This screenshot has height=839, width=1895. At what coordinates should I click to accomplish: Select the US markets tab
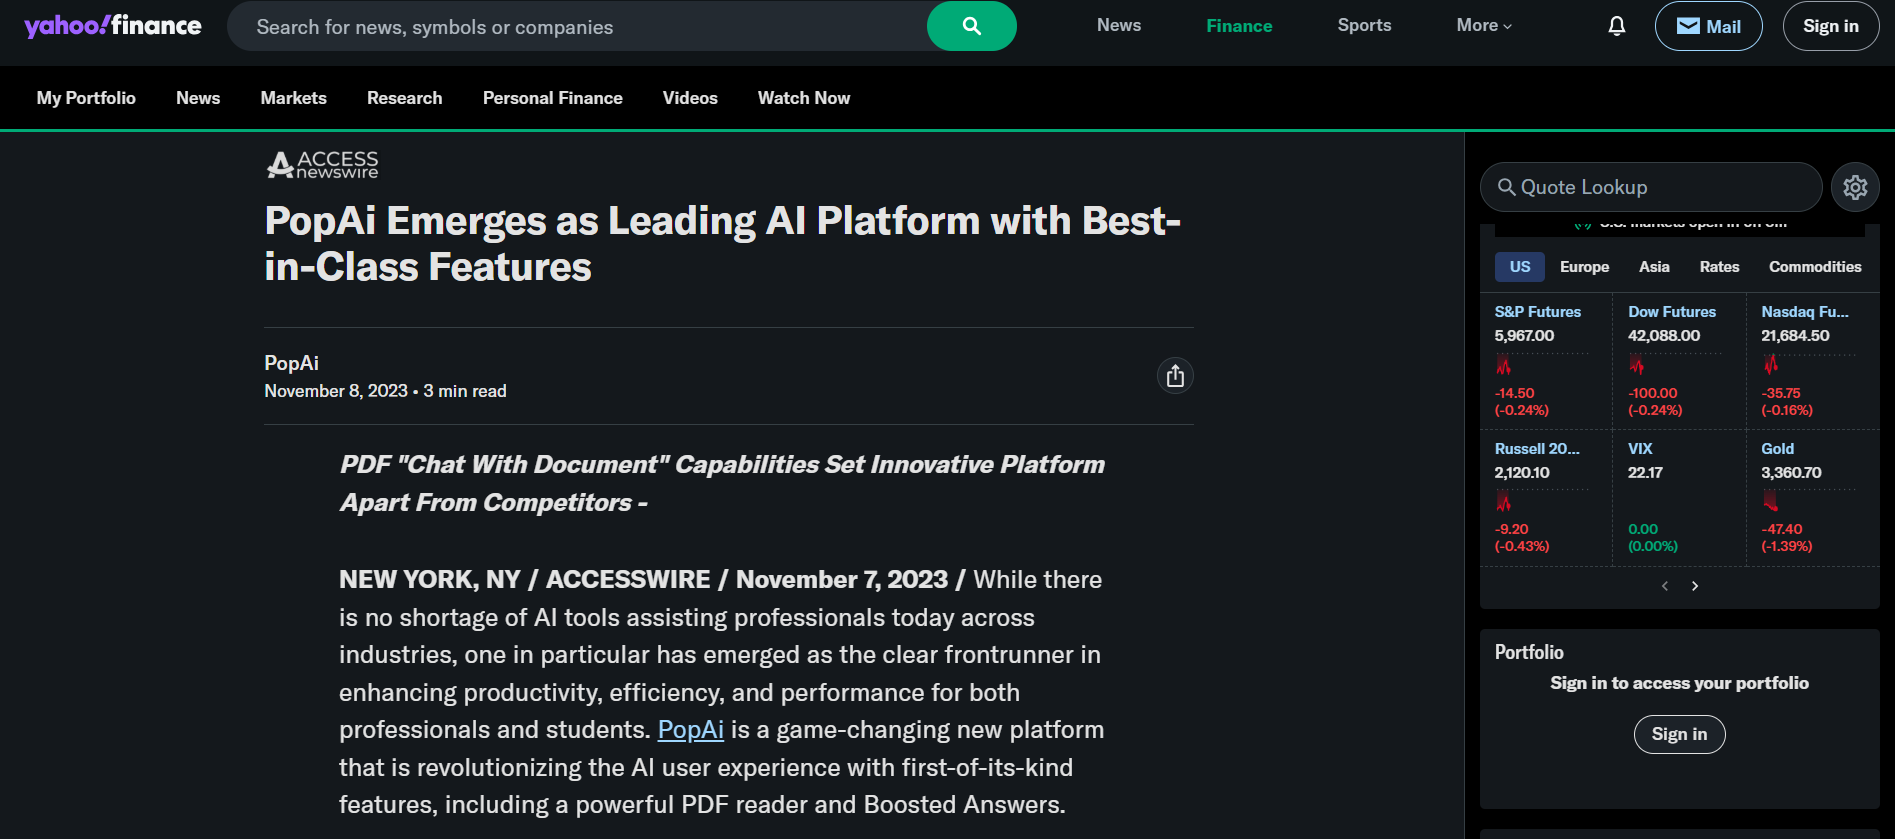click(1520, 267)
